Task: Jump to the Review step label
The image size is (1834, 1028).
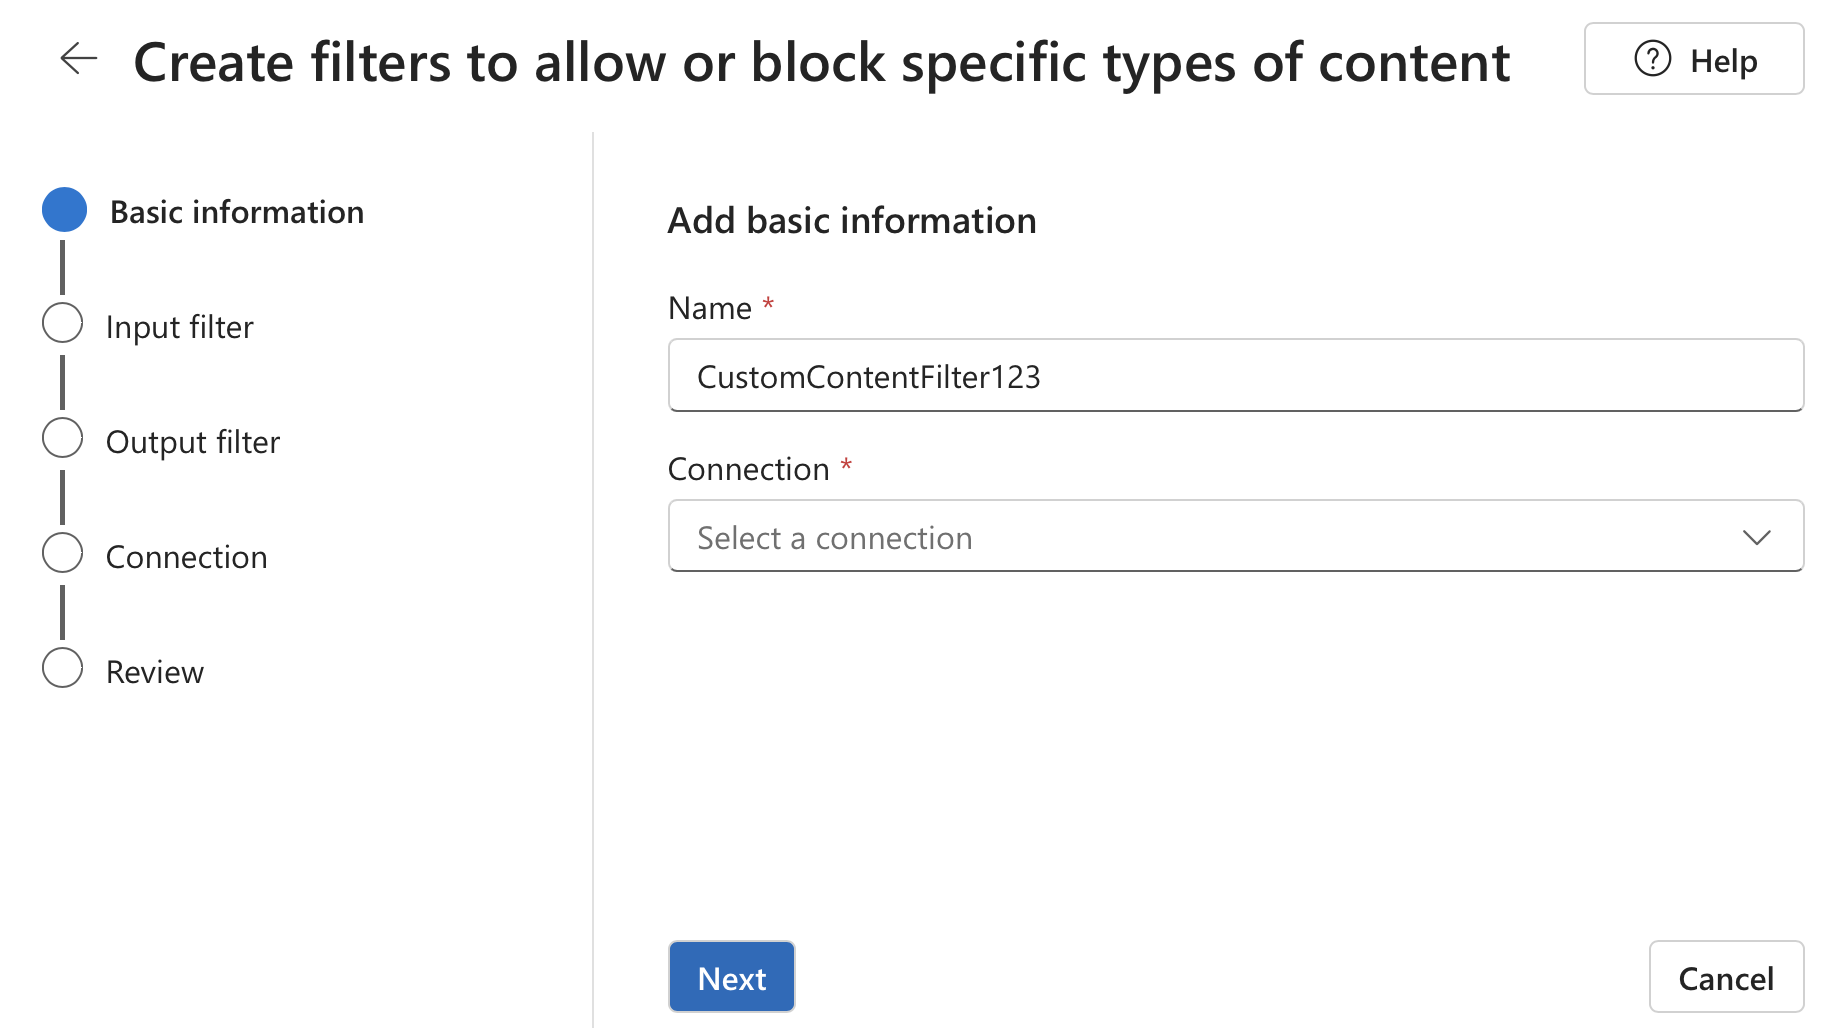Action: pos(155,672)
